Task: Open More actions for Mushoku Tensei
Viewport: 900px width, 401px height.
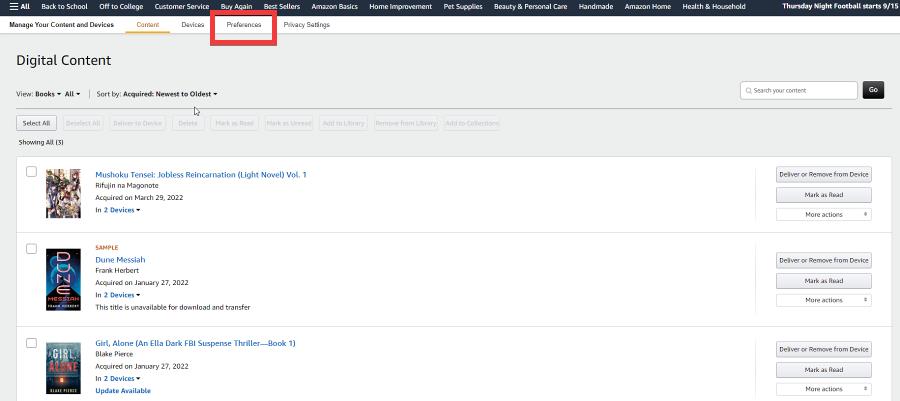Action: [824, 215]
